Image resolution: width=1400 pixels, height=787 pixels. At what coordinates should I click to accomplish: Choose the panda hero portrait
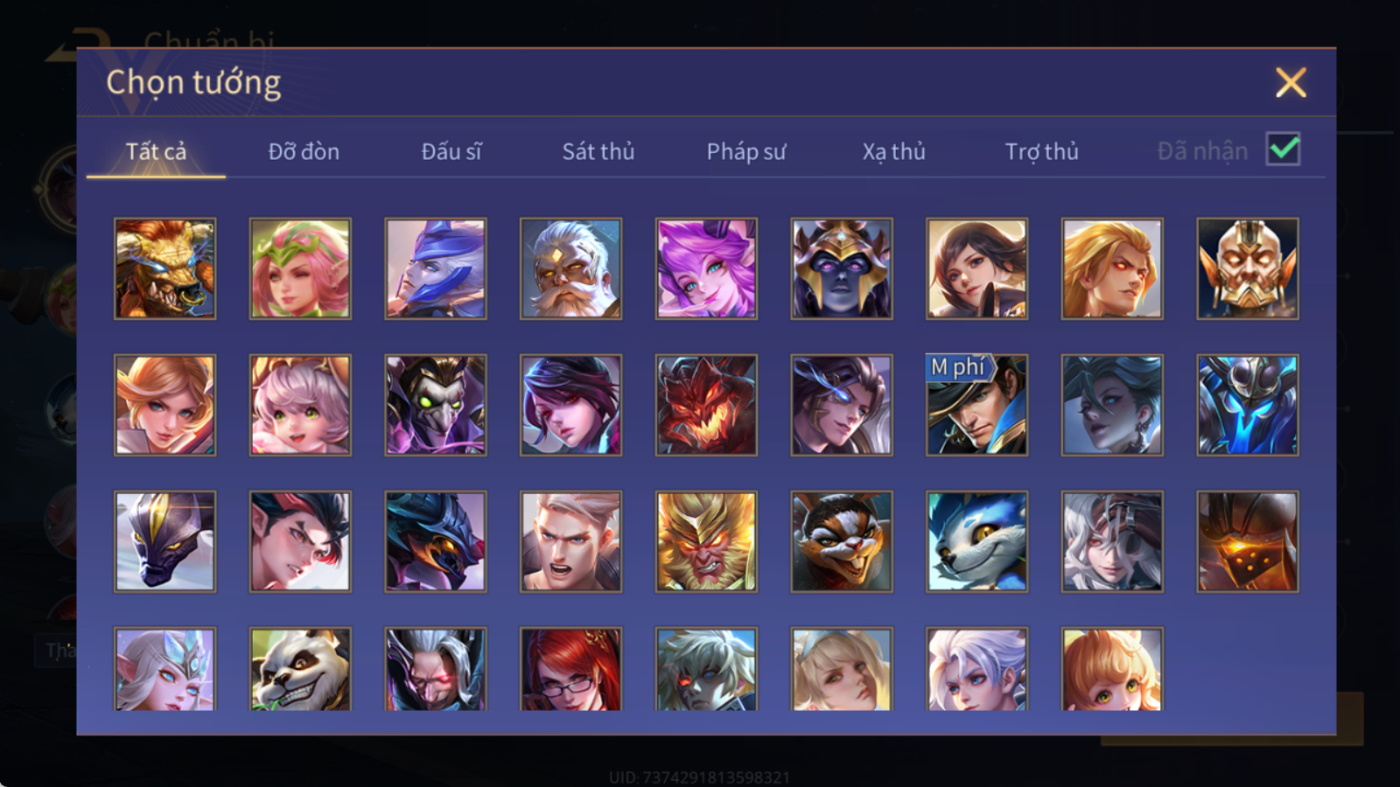point(300,669)
